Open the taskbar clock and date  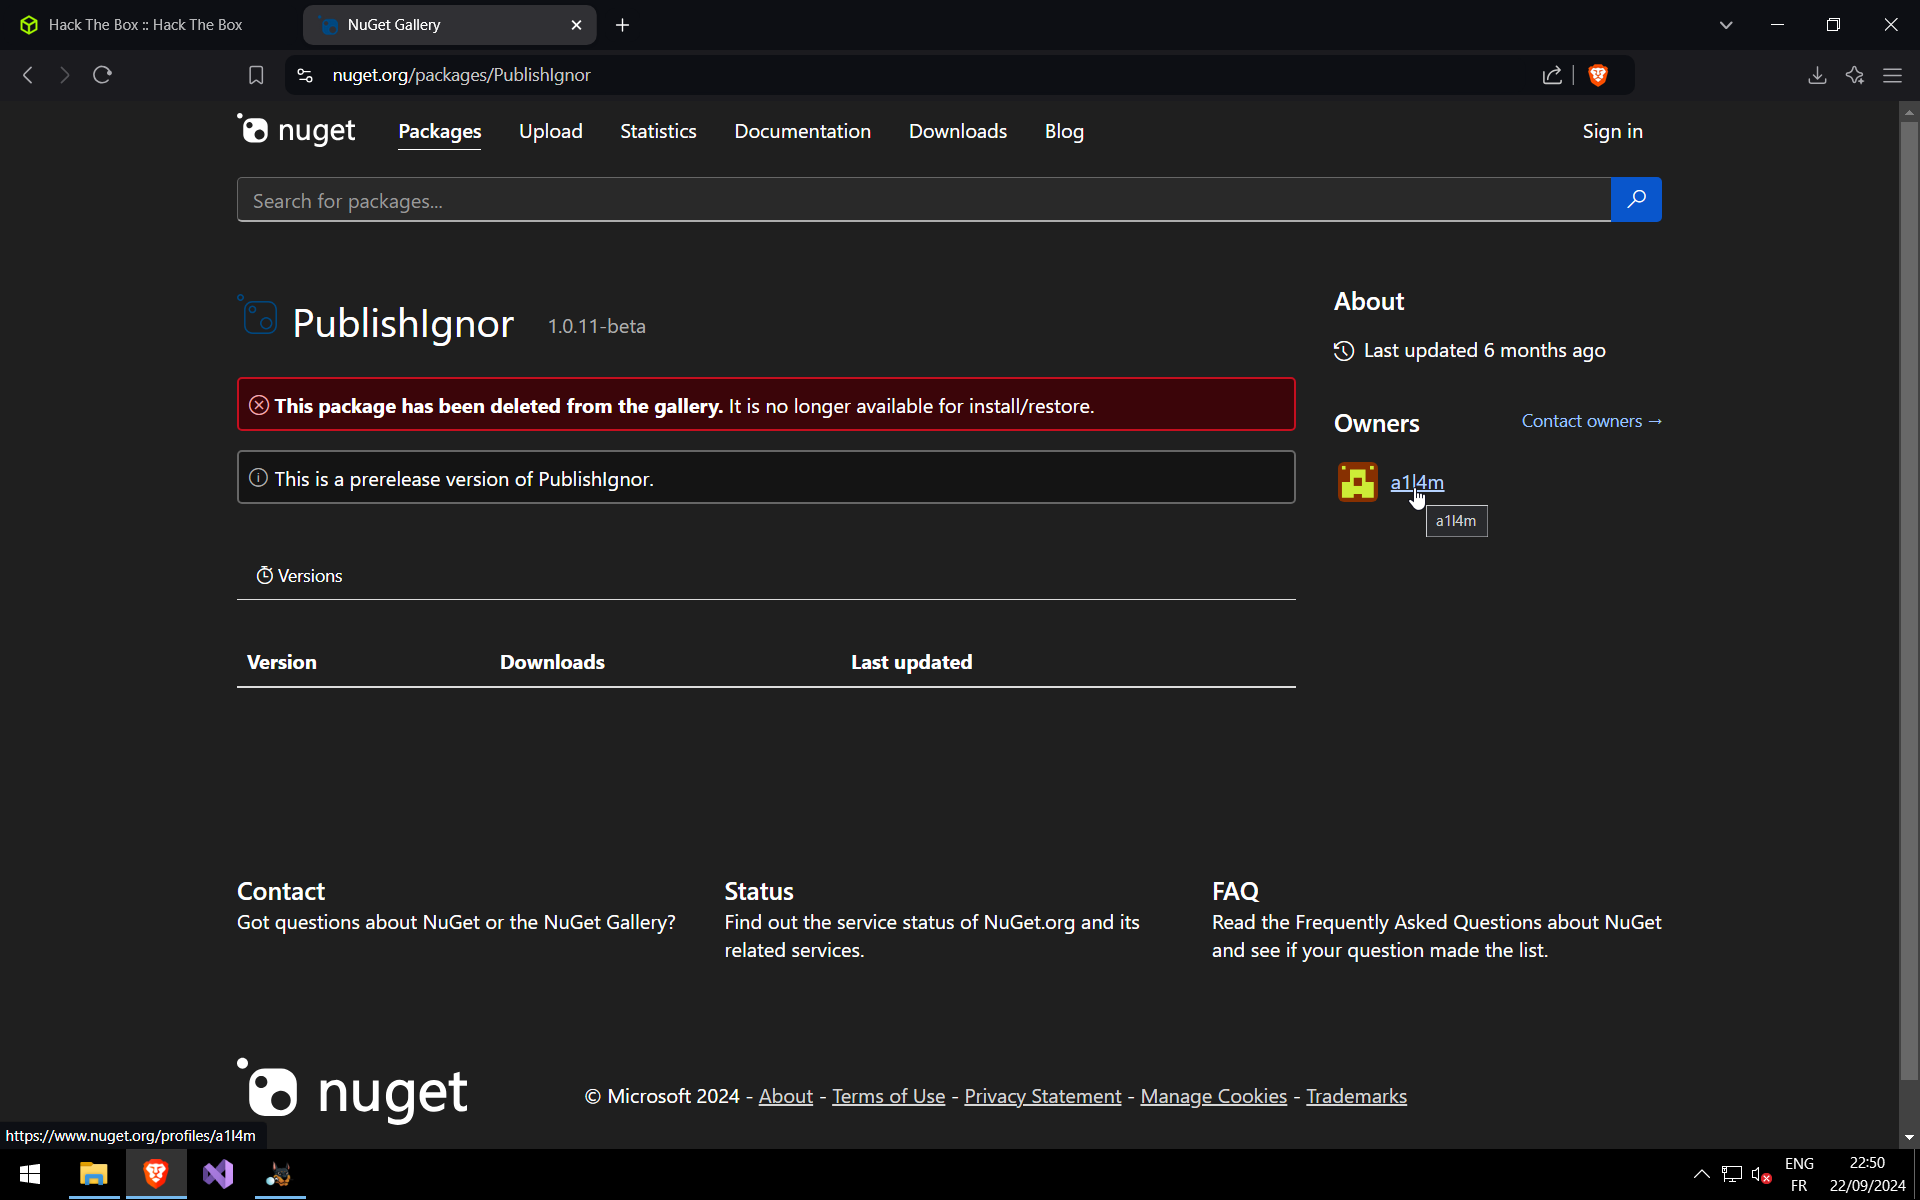pyautogui.click(x=1867, y=1174)
